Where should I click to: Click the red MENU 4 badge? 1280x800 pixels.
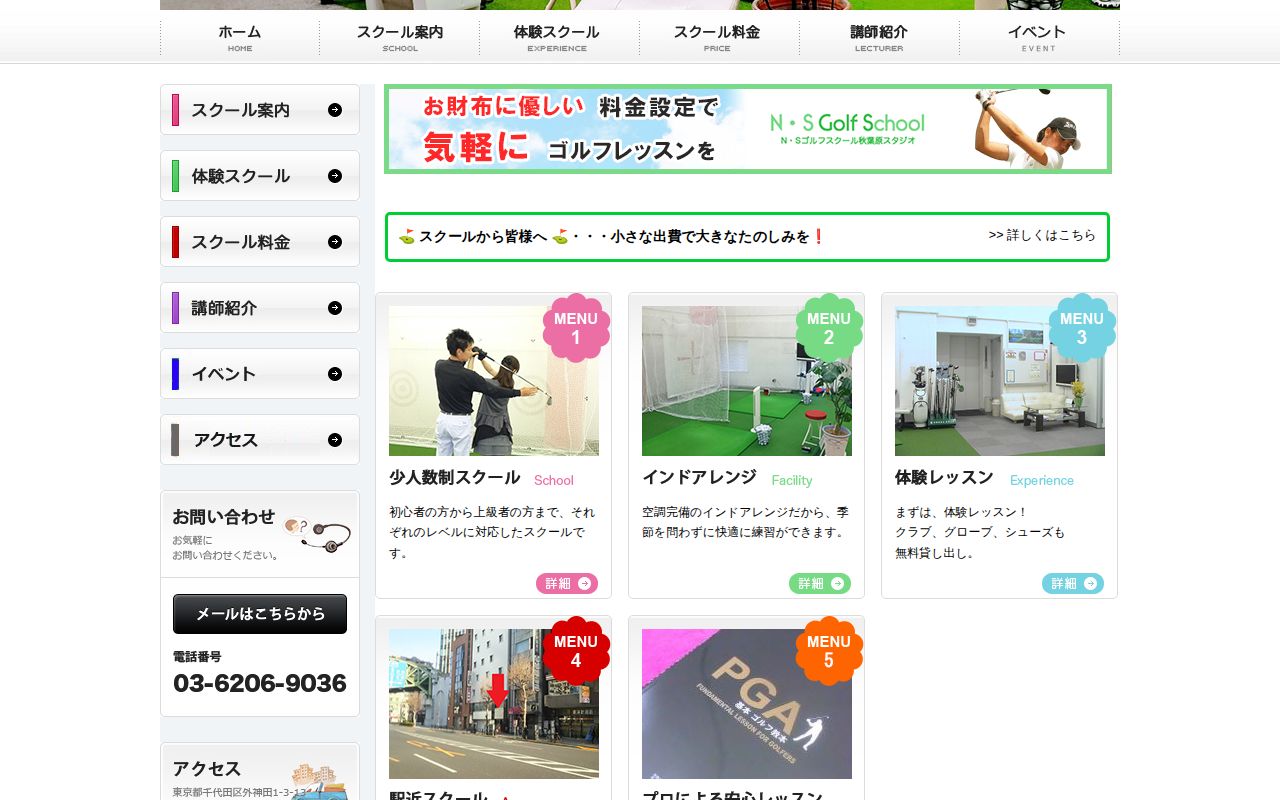576,651
